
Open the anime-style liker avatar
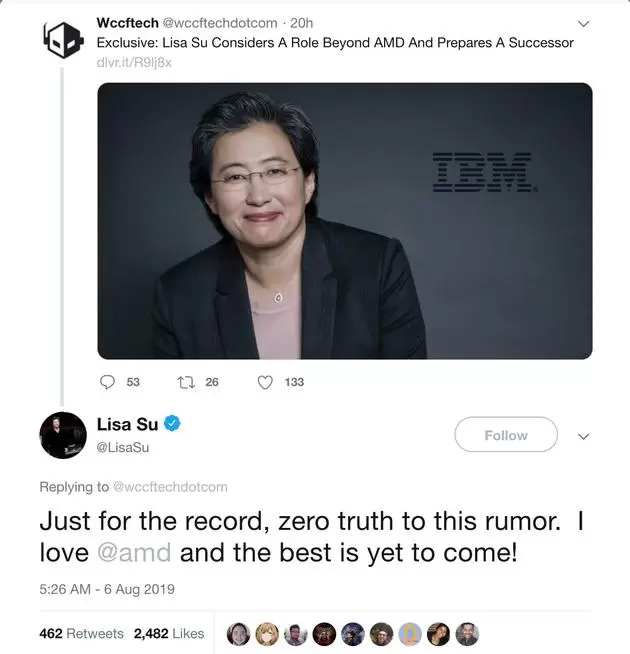pyautogui.click(x=267, y=634)
